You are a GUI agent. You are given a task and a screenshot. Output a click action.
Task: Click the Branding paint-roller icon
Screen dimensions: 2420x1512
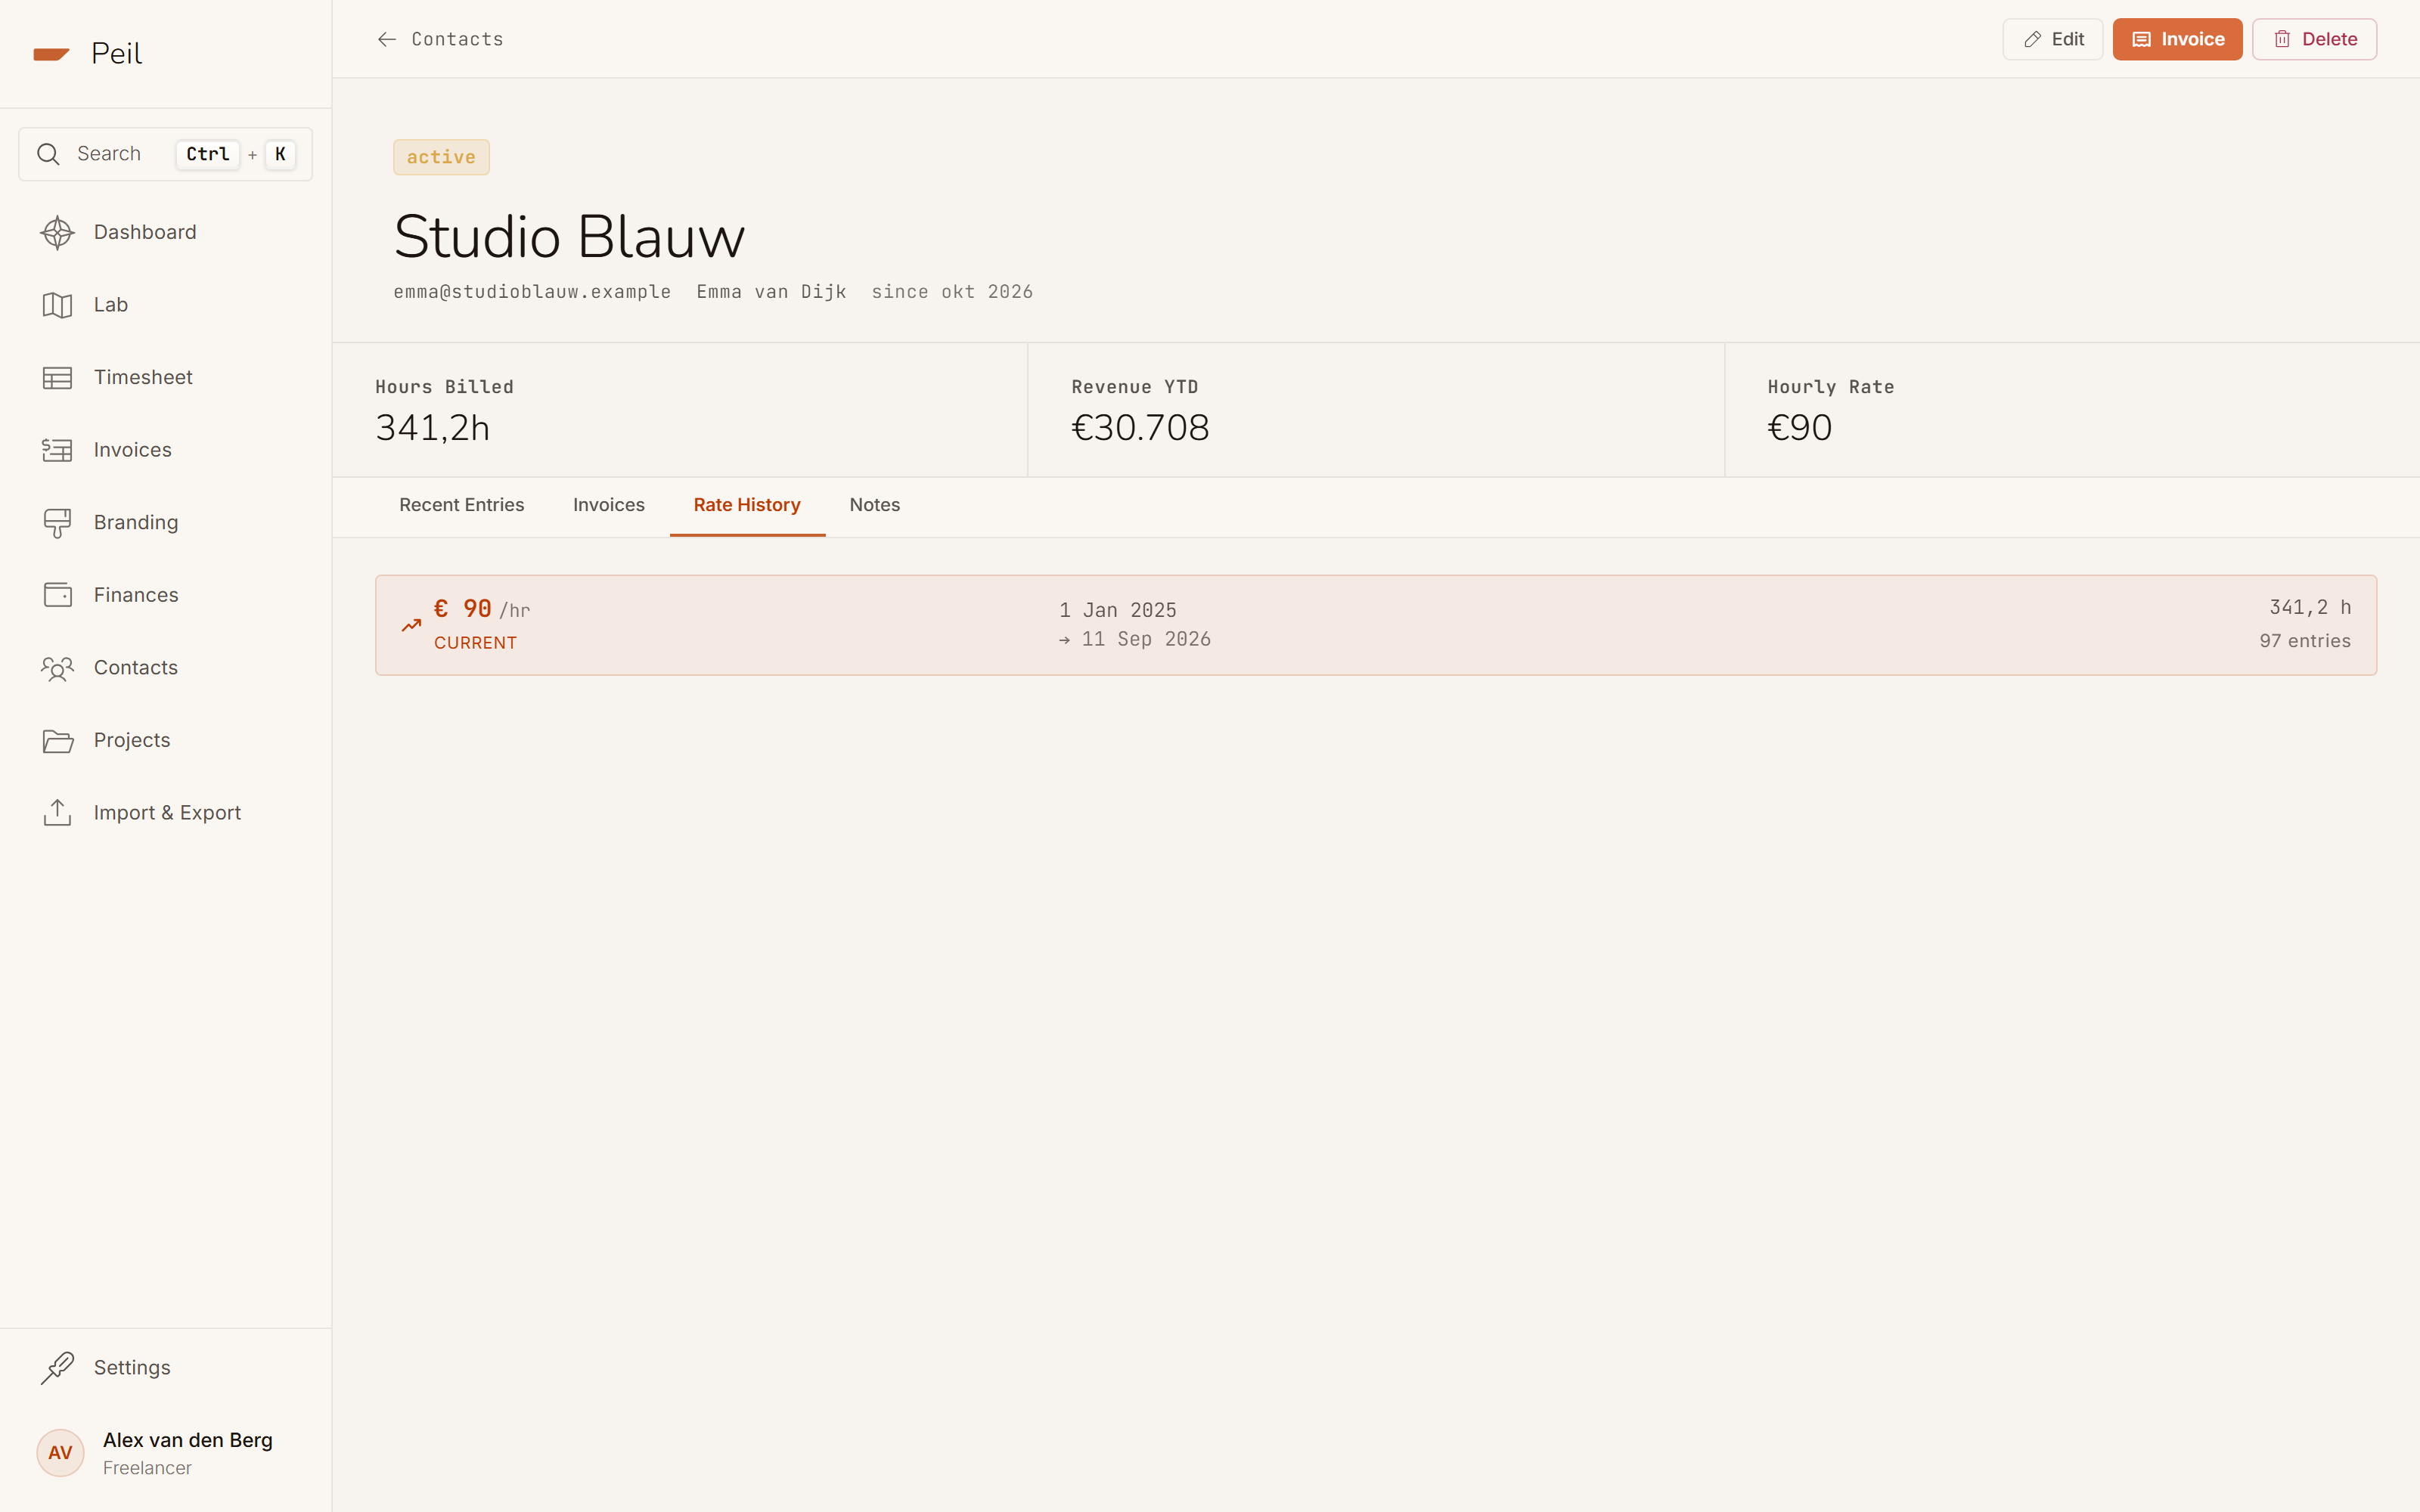[57, 523]
